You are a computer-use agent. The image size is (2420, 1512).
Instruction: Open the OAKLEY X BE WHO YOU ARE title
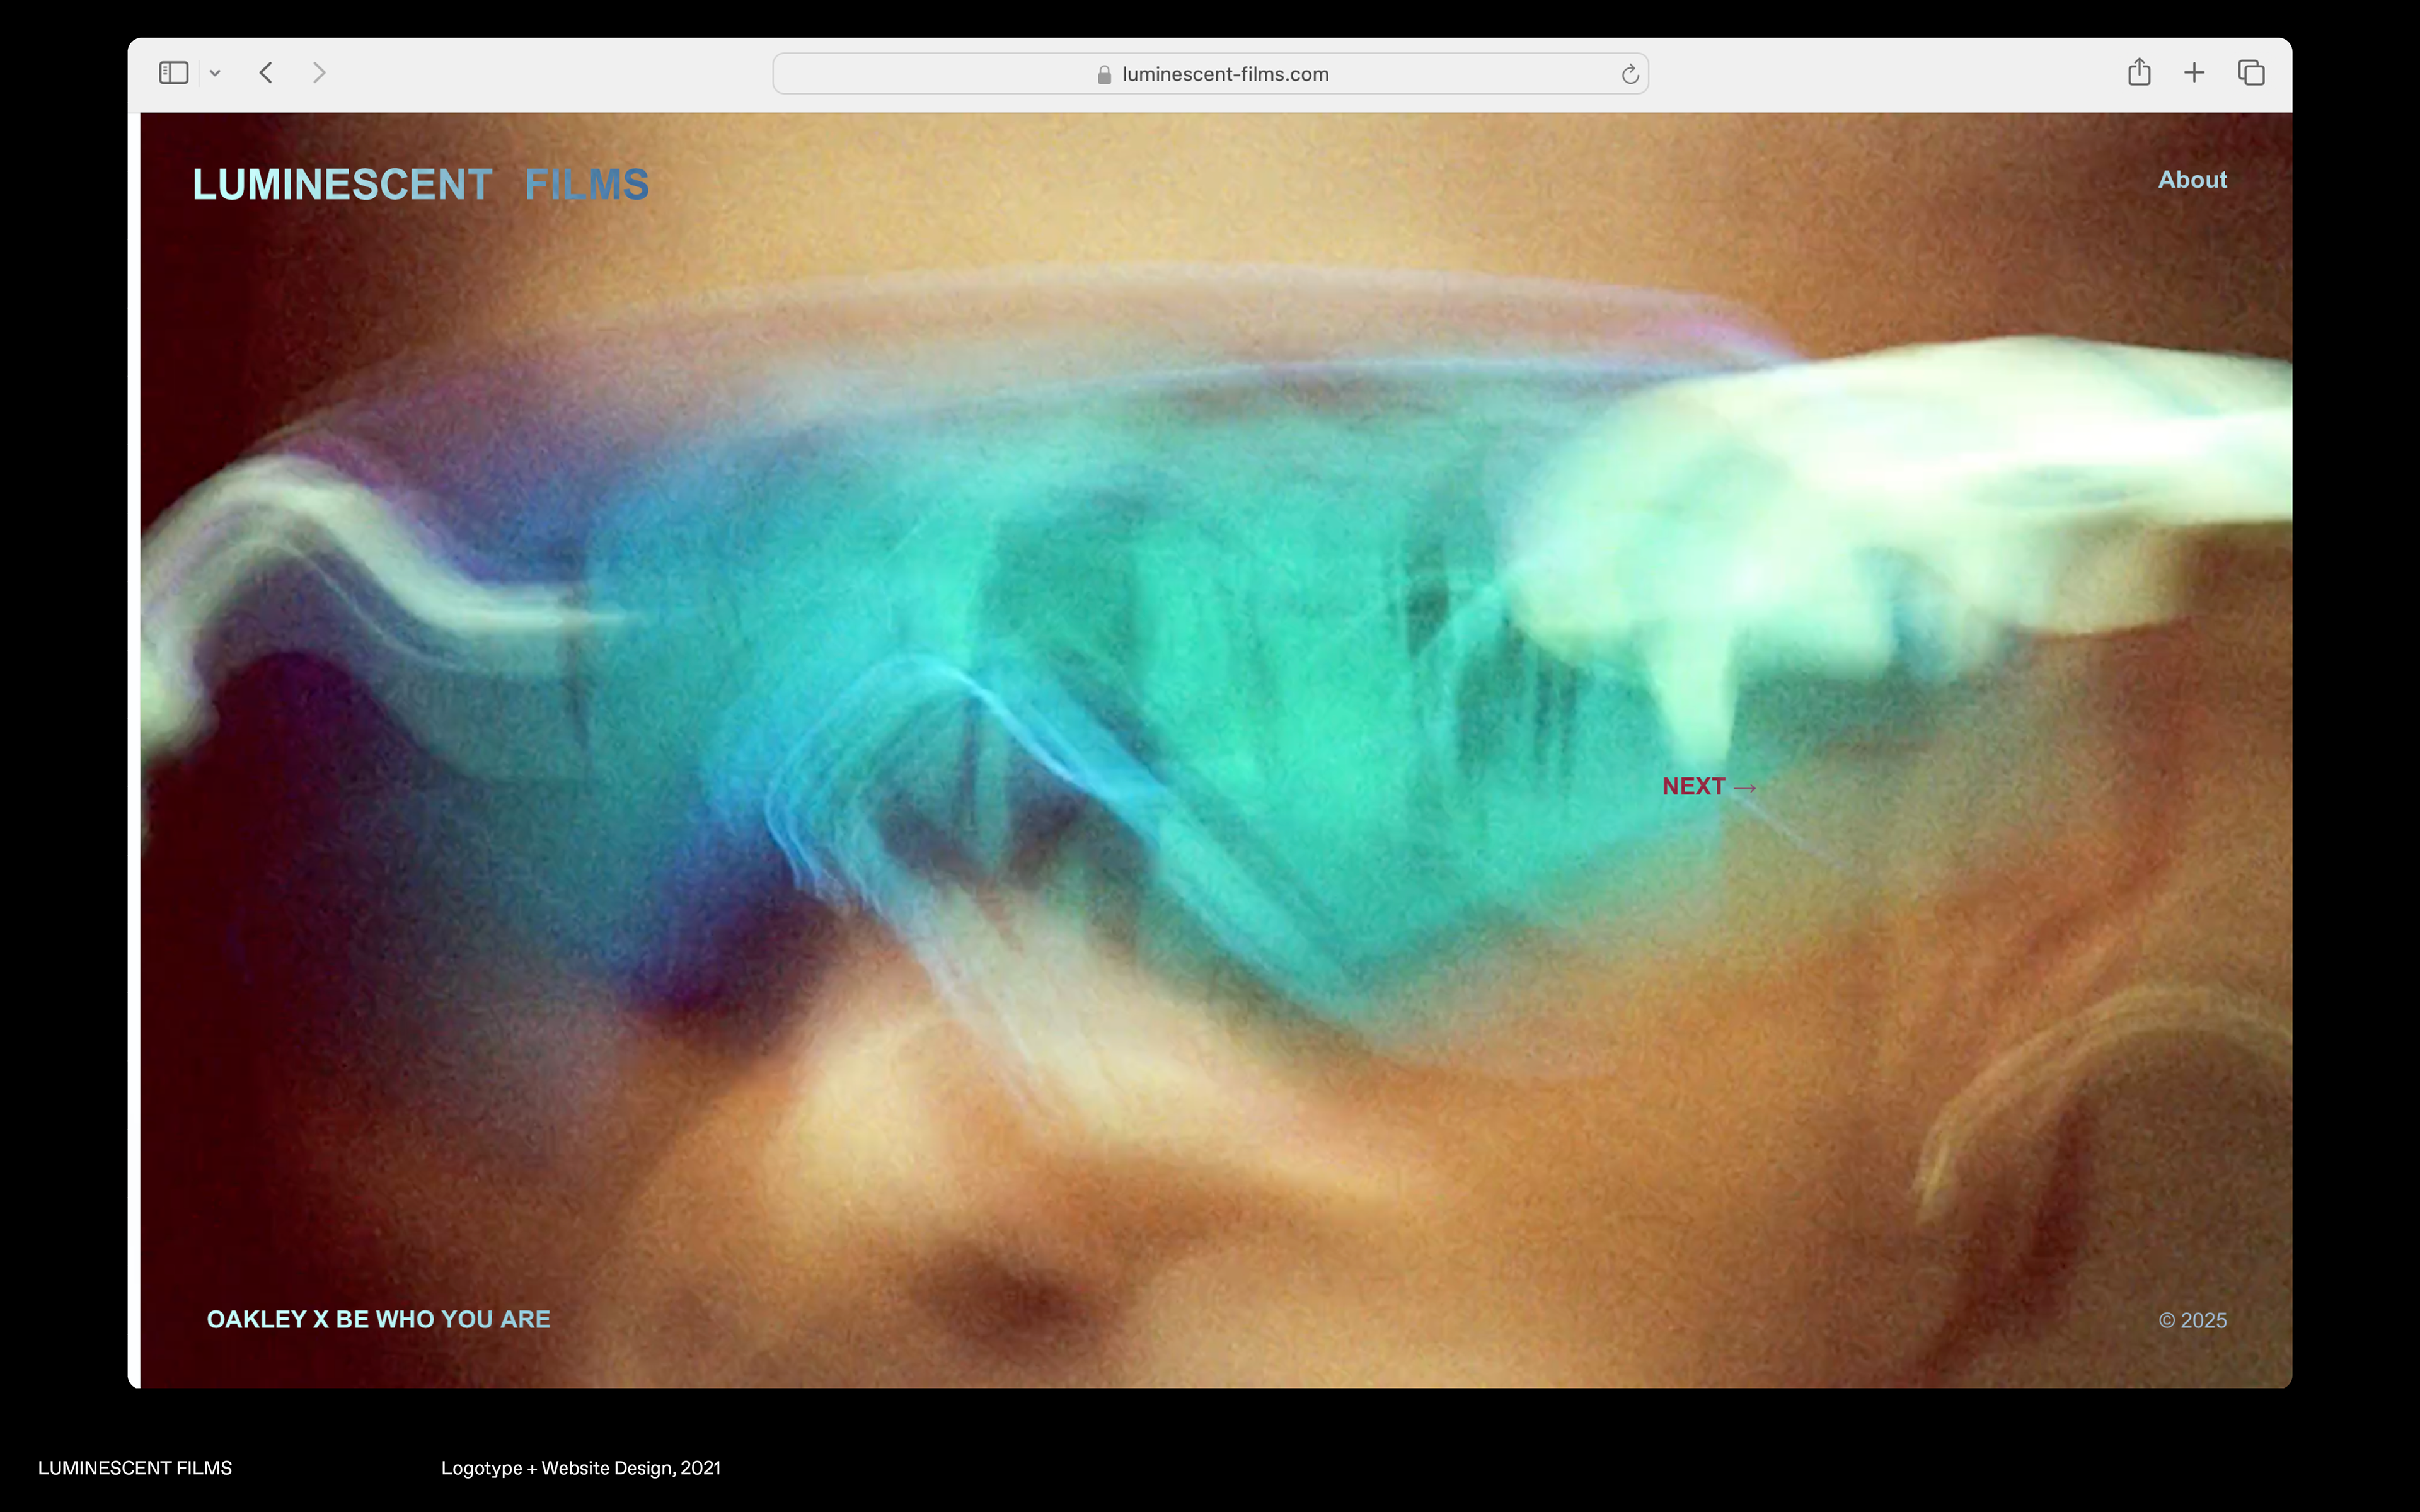(378, 1319)
